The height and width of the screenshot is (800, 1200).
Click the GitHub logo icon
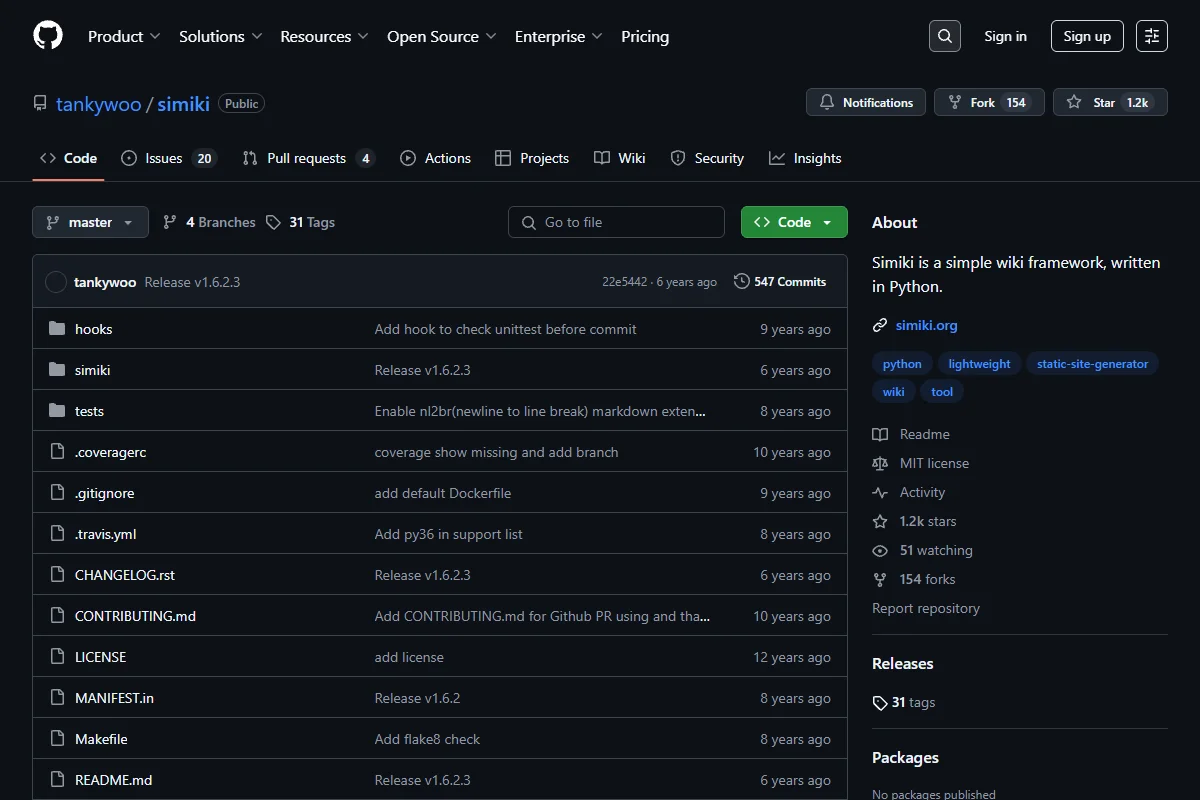point(48,36)
